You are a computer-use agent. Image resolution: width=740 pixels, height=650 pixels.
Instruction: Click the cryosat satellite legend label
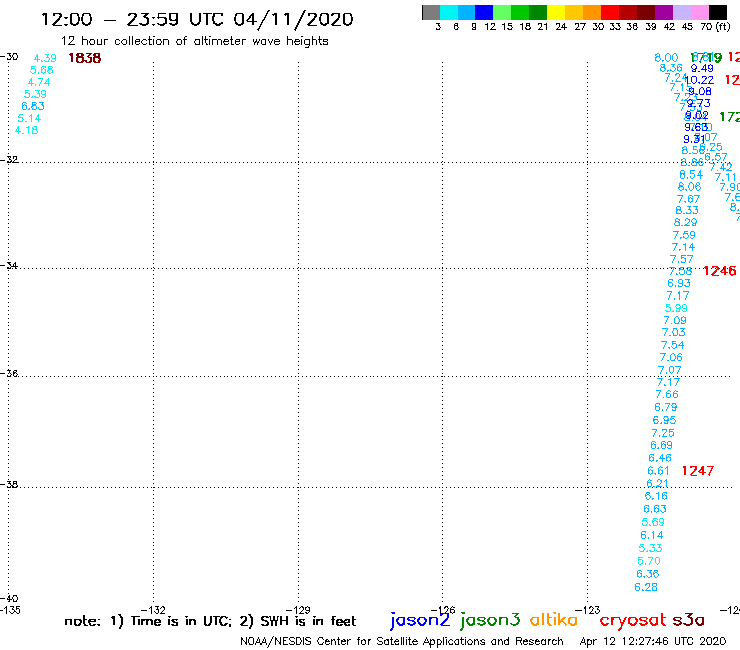point(633,620)
